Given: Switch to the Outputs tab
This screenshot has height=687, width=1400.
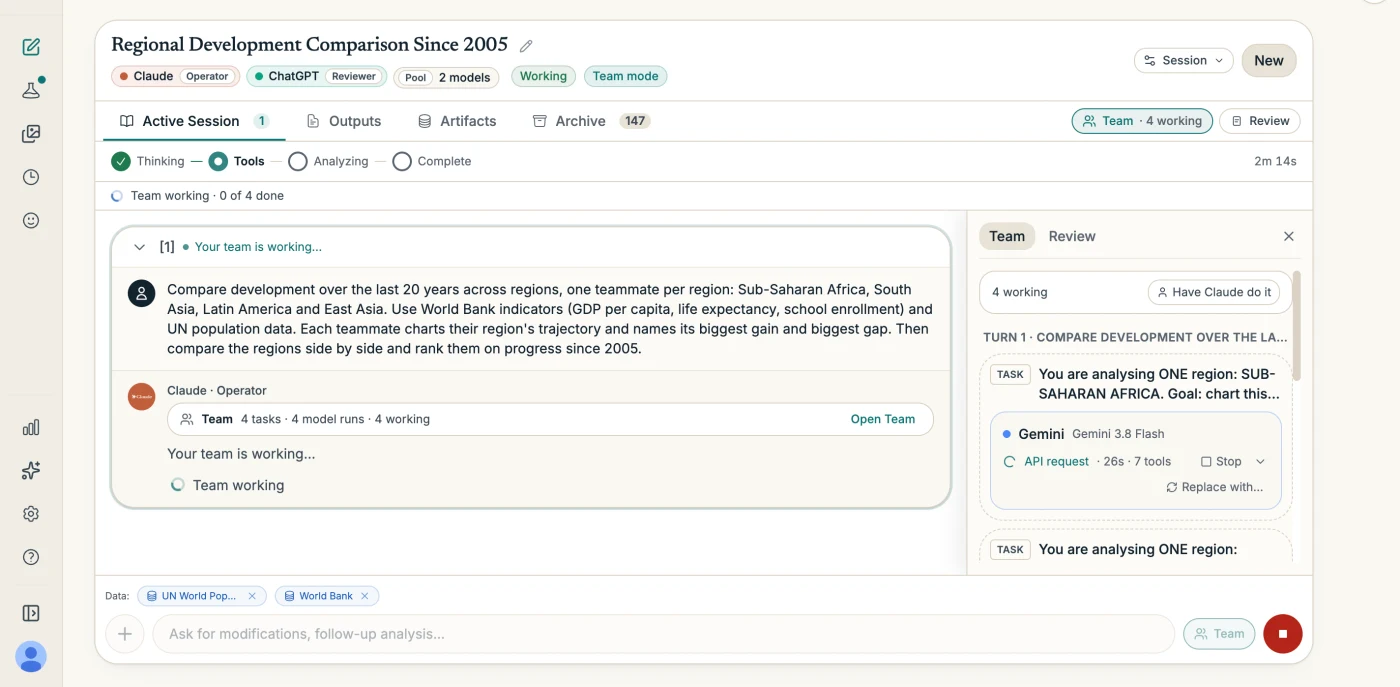Looking at the screenshot, I should pos(344,121).
